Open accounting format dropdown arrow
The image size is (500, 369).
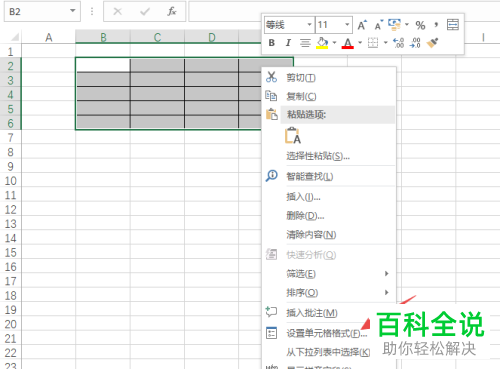(x=407, y=24)
